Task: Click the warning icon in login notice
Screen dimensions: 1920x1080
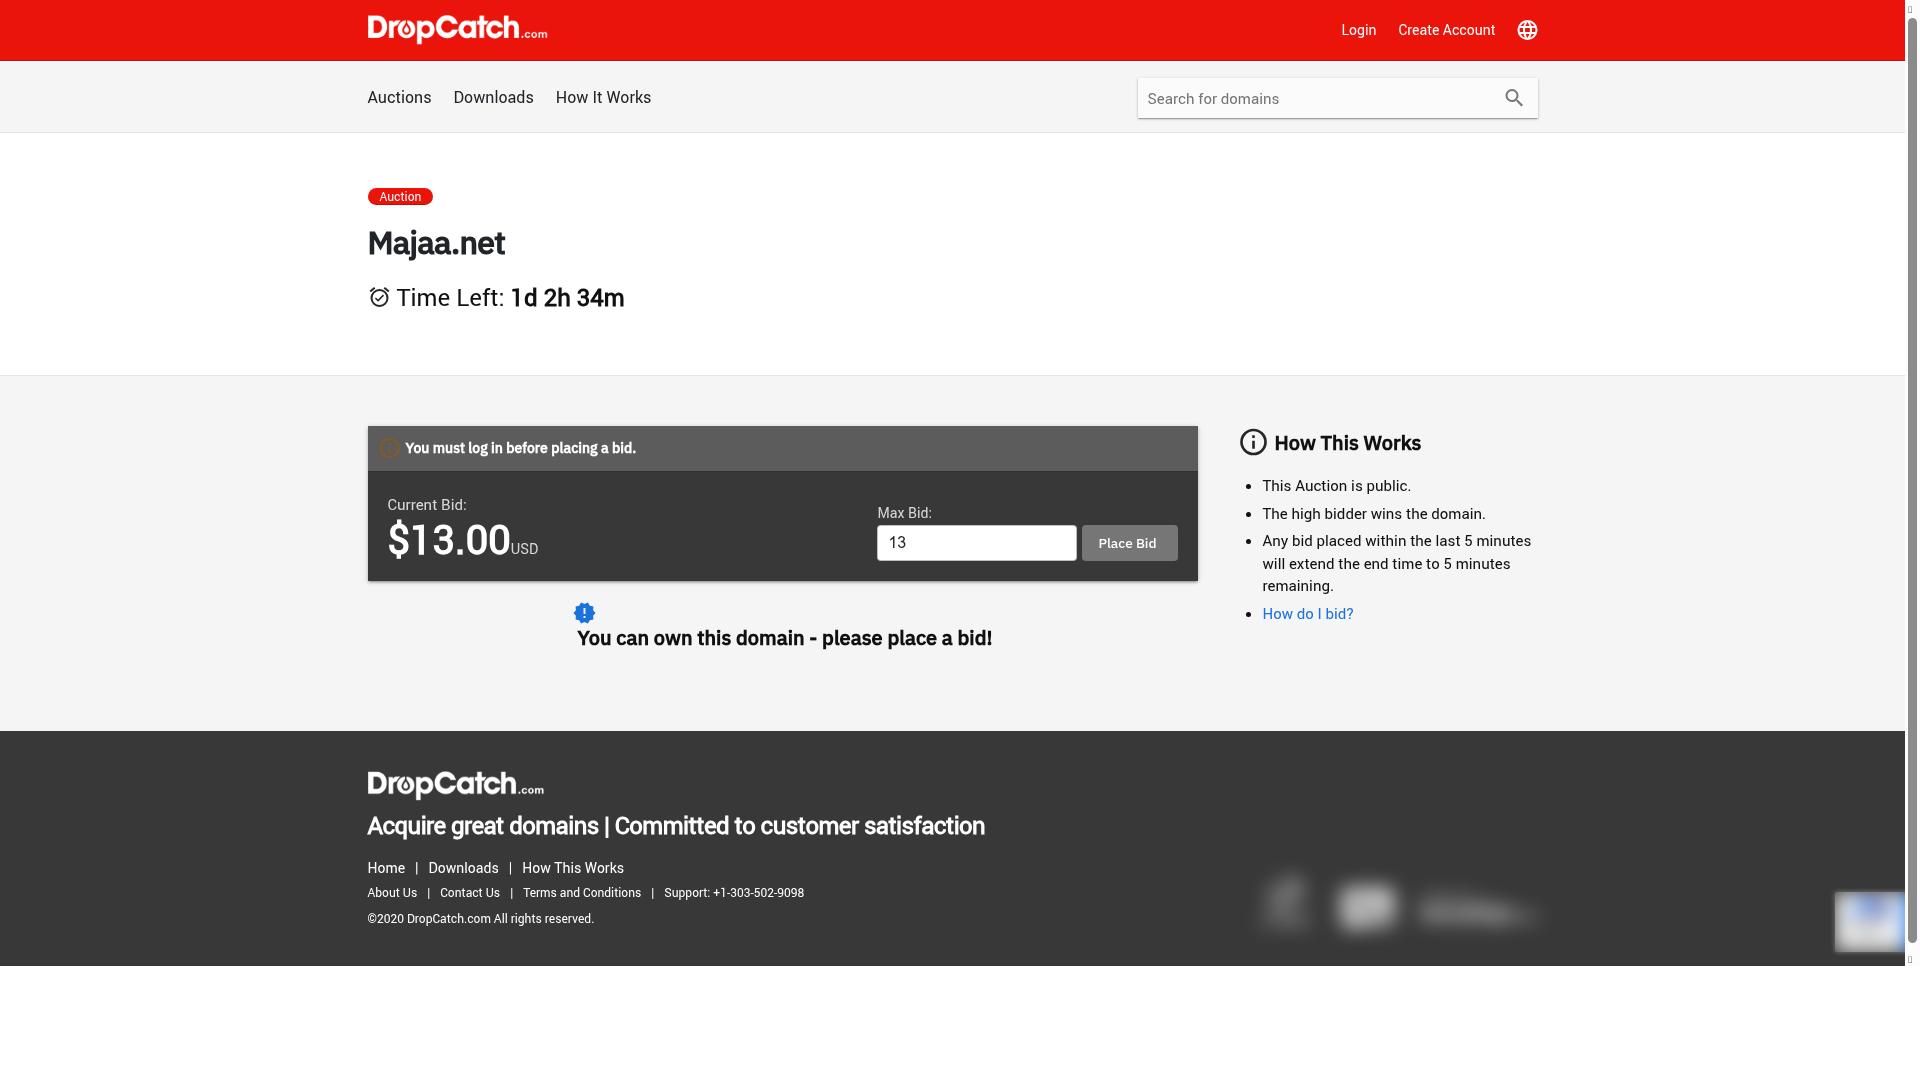Action: 389,449
